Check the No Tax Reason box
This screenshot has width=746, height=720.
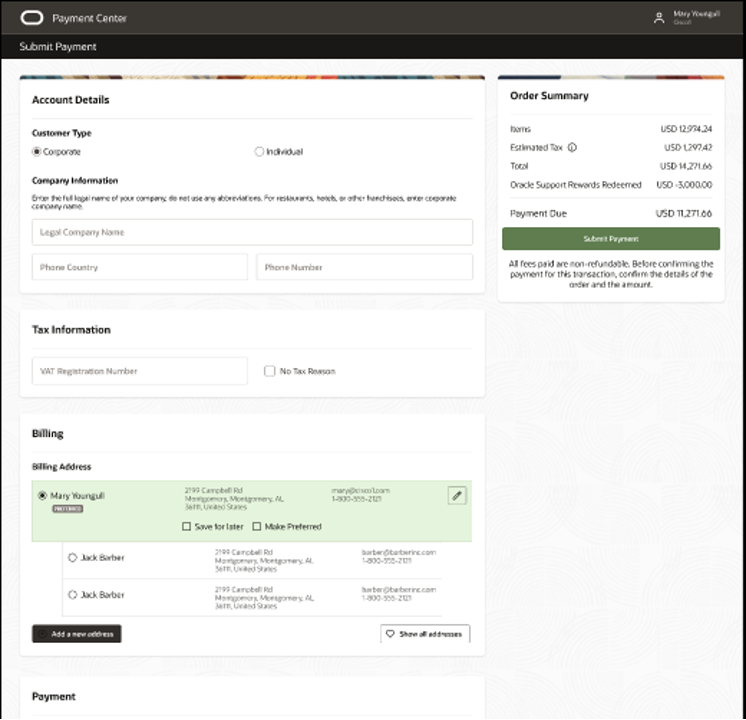269,371
